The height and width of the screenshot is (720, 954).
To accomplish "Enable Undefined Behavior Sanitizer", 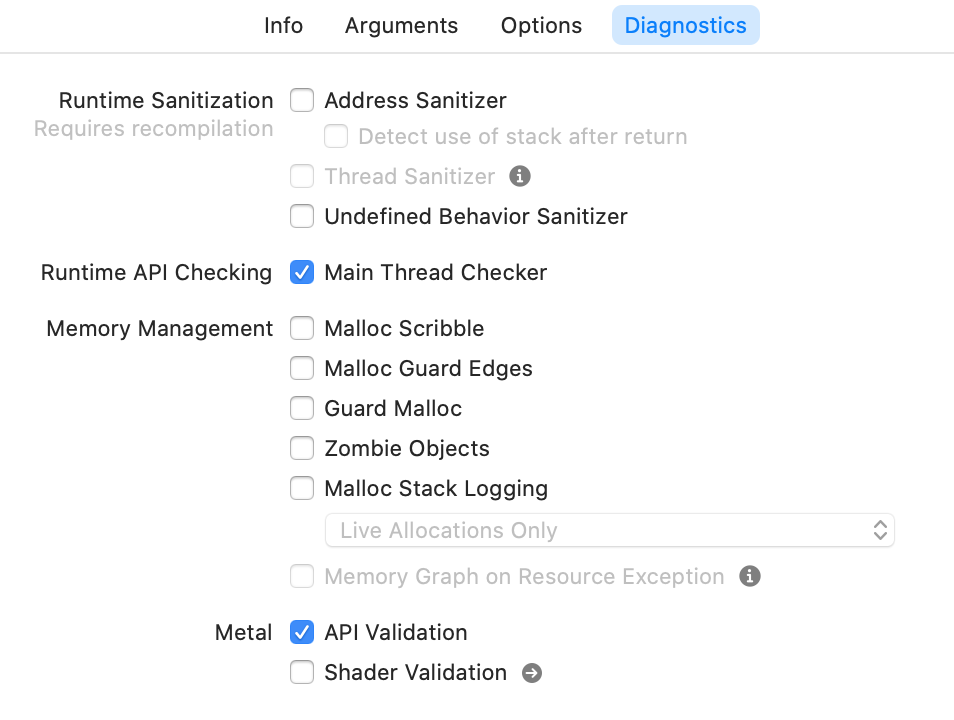I will click(302, 217).
